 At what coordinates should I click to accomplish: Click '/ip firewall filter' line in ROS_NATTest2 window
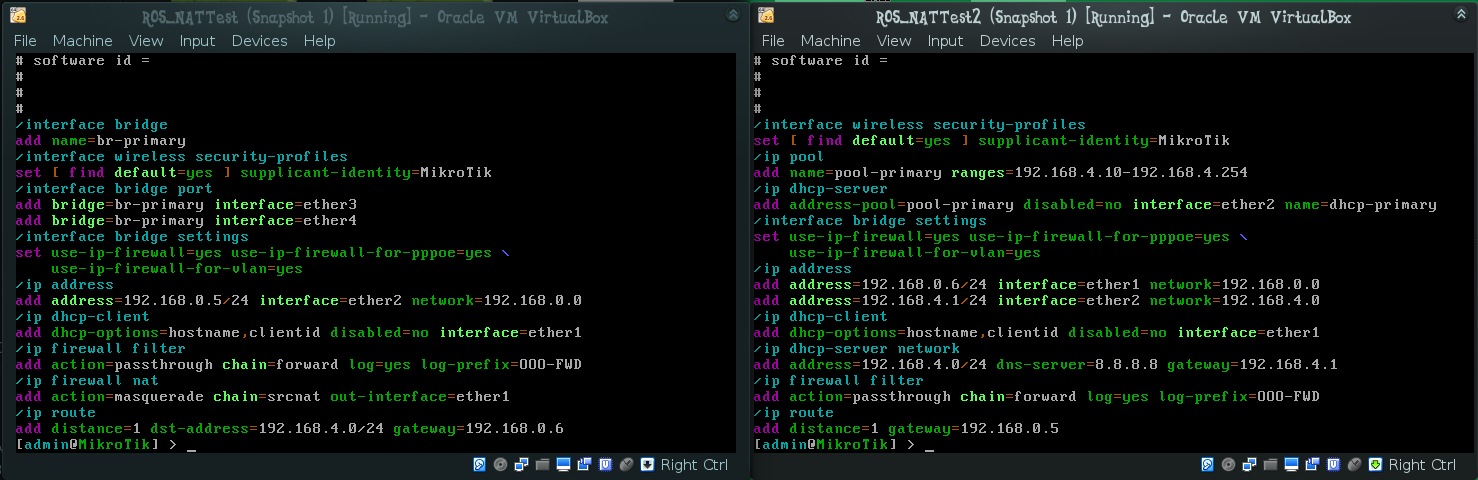click(x=839, y=381)
